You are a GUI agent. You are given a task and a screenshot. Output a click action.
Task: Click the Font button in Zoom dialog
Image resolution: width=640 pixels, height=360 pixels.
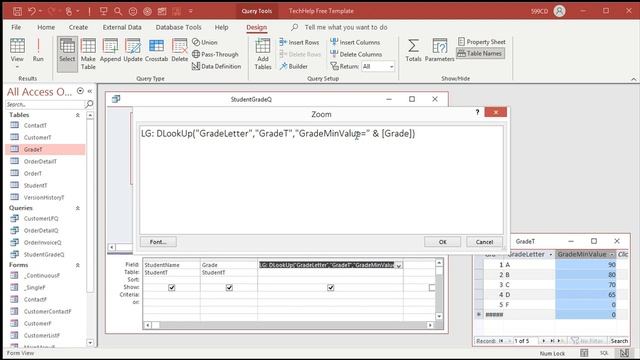[158, 242]
